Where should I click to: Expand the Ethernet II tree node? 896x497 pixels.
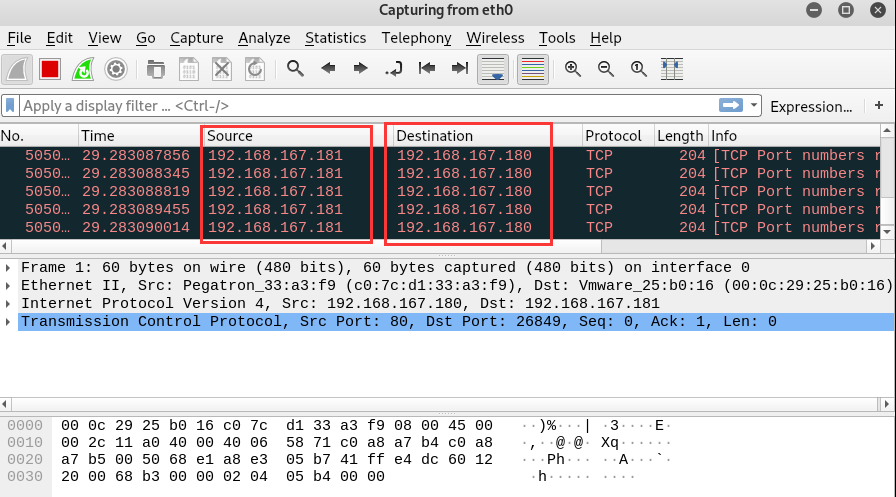(8, 285)
